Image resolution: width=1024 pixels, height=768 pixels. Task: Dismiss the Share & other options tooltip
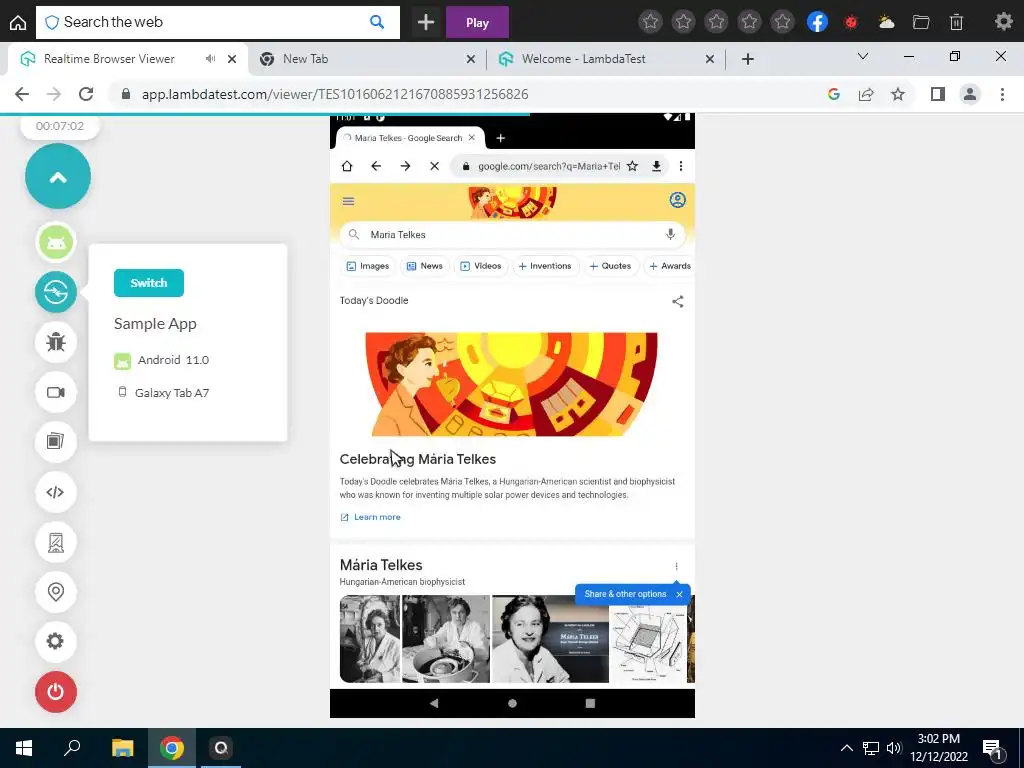coord(679,594)
